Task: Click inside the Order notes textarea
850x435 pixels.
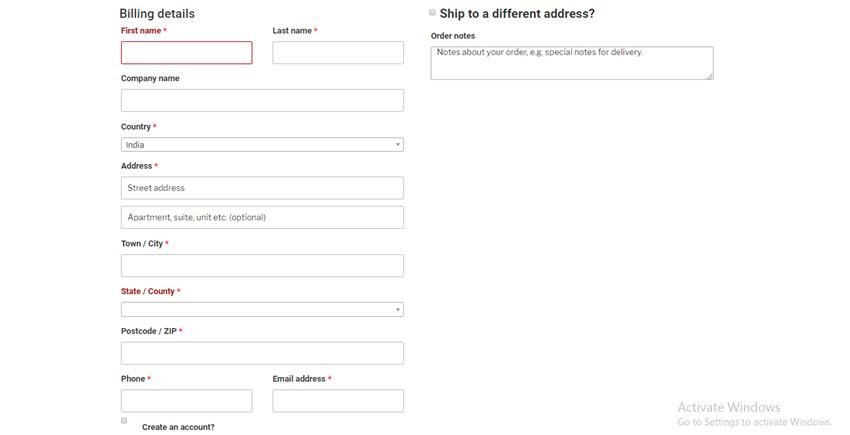Action: click(x=571, y=63)
